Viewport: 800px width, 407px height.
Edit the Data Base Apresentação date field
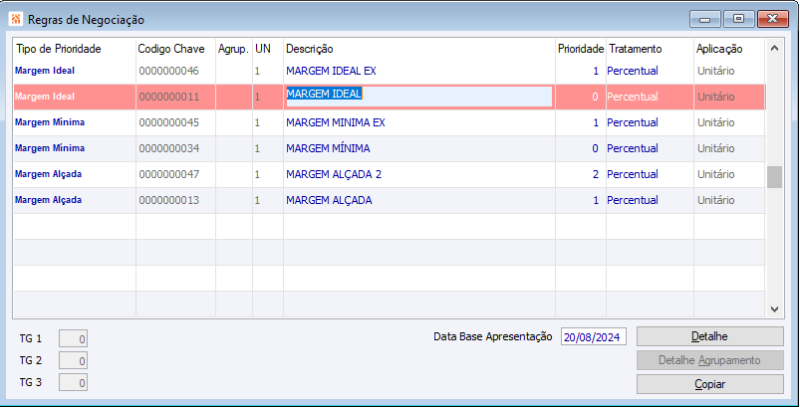pos(593,337)
